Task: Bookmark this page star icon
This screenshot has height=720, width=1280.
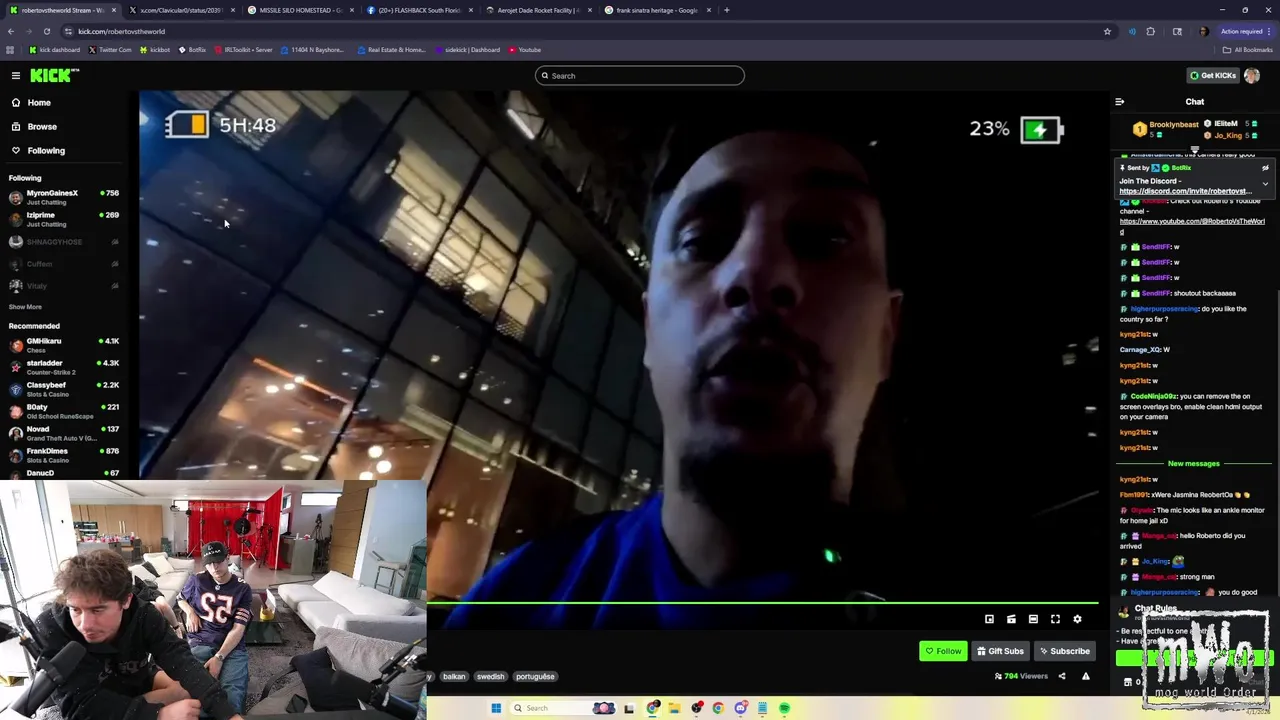Action: (1107, 31)
